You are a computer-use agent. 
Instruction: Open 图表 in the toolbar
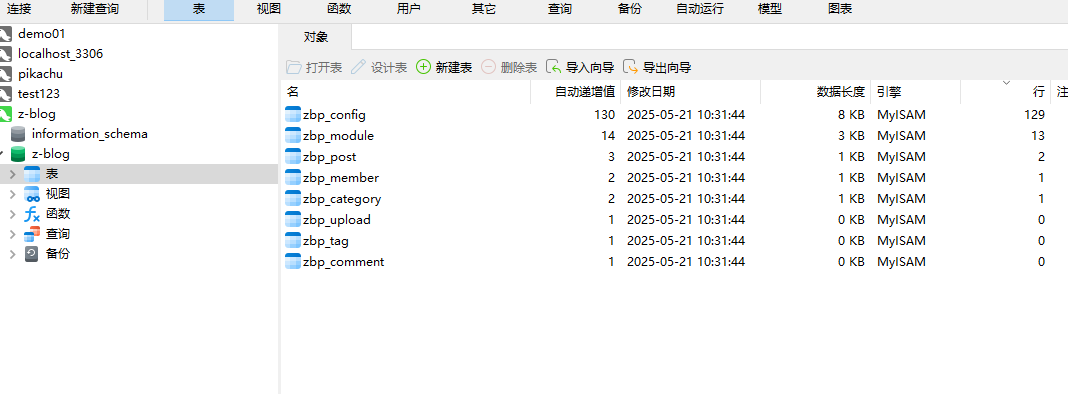coord(840,10)
